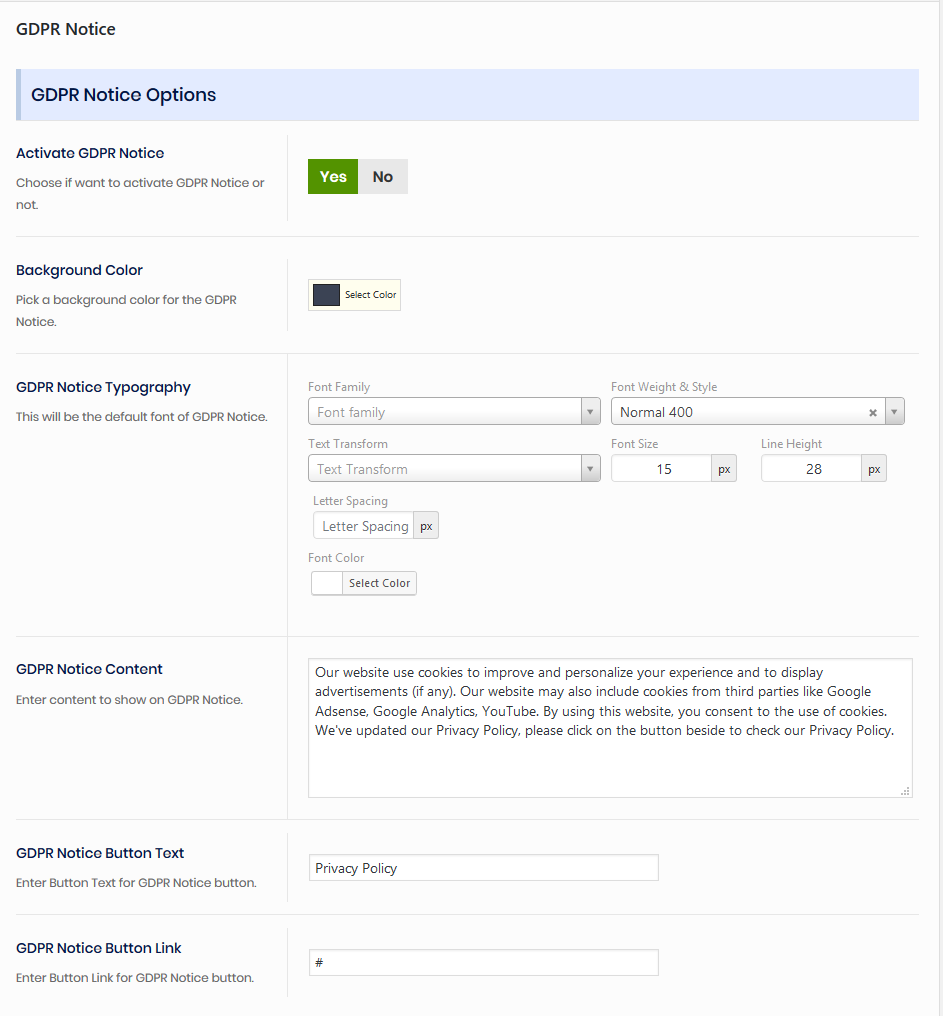Click the dark Background Color swatch
This screenshot has height=1016, width=943.
pyautogui.click(x=327, y=295)
